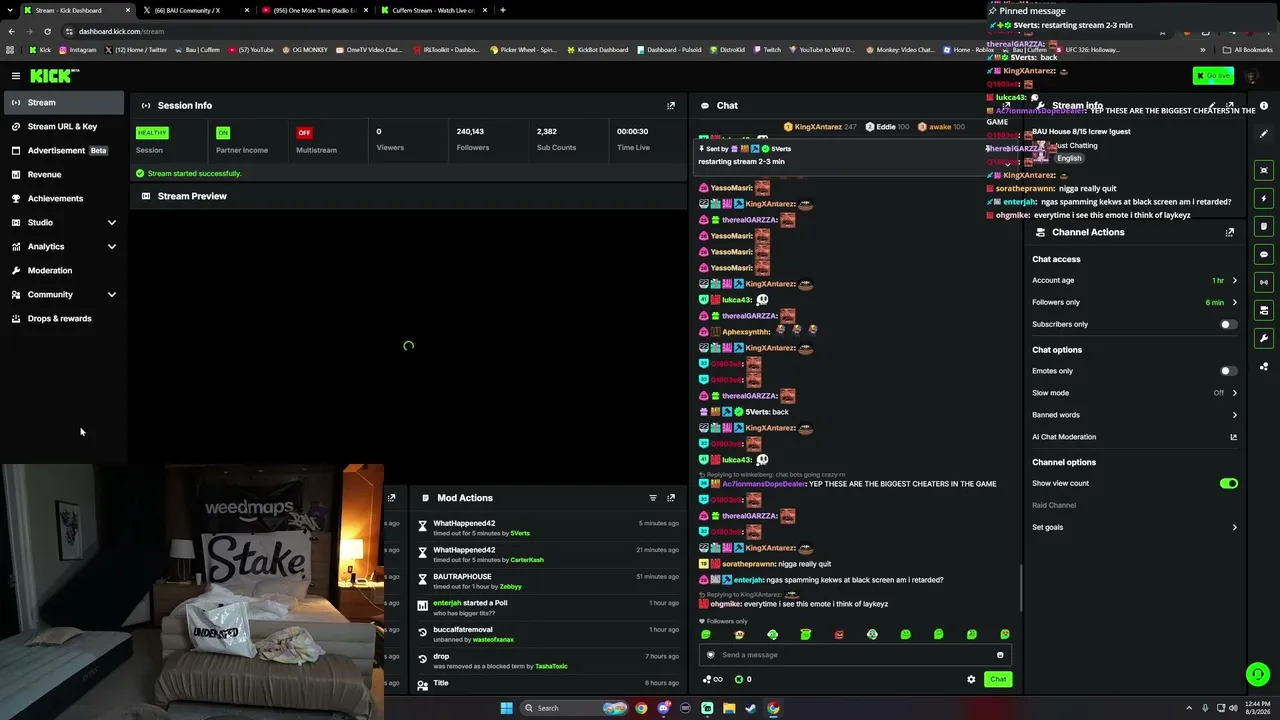The image size is (1280, 720).
Task: Open the Moderation page
Action: pos(64,270)
